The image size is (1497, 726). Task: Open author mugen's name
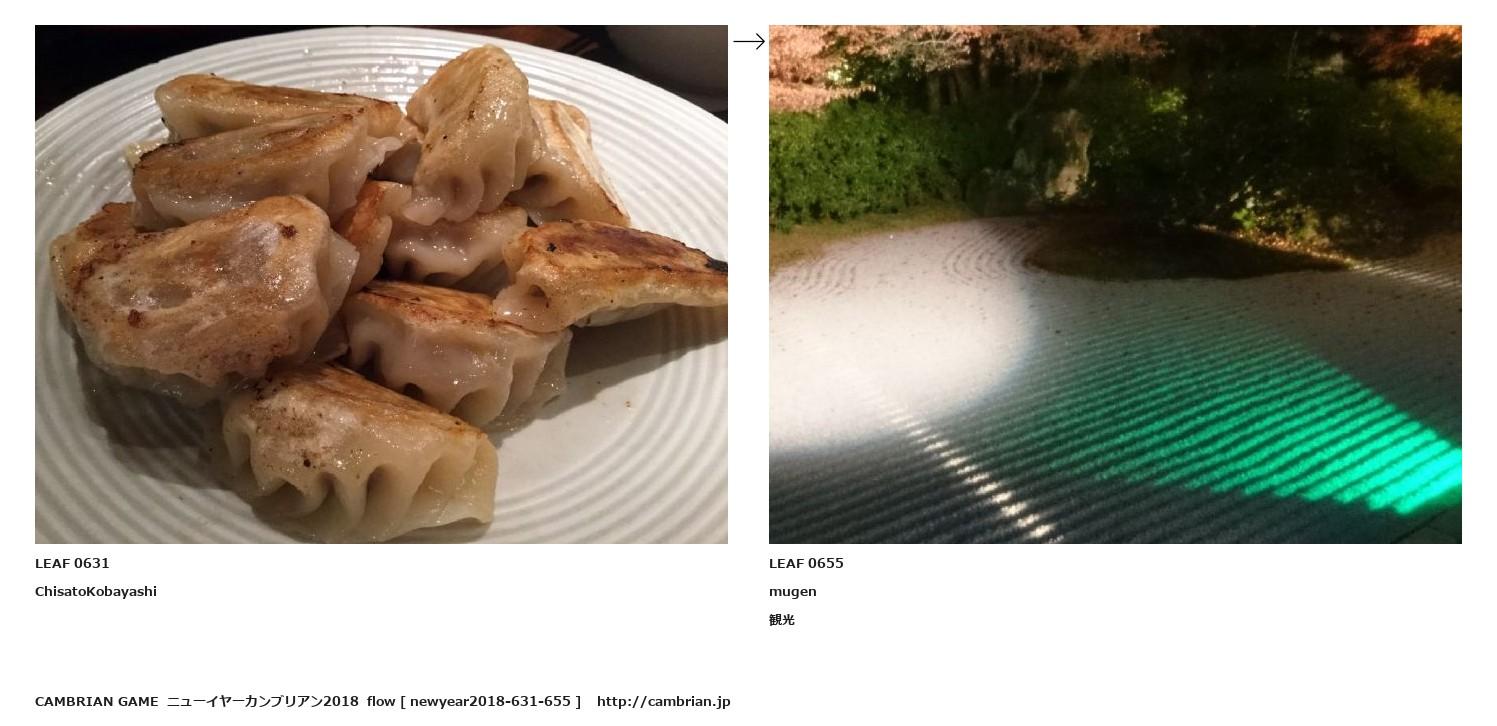(x=793, y=592)
